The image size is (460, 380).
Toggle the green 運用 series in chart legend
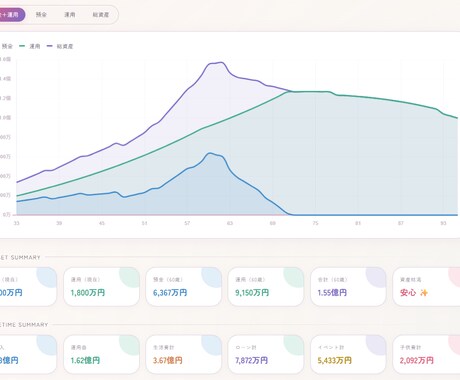[x=30, y=46]
